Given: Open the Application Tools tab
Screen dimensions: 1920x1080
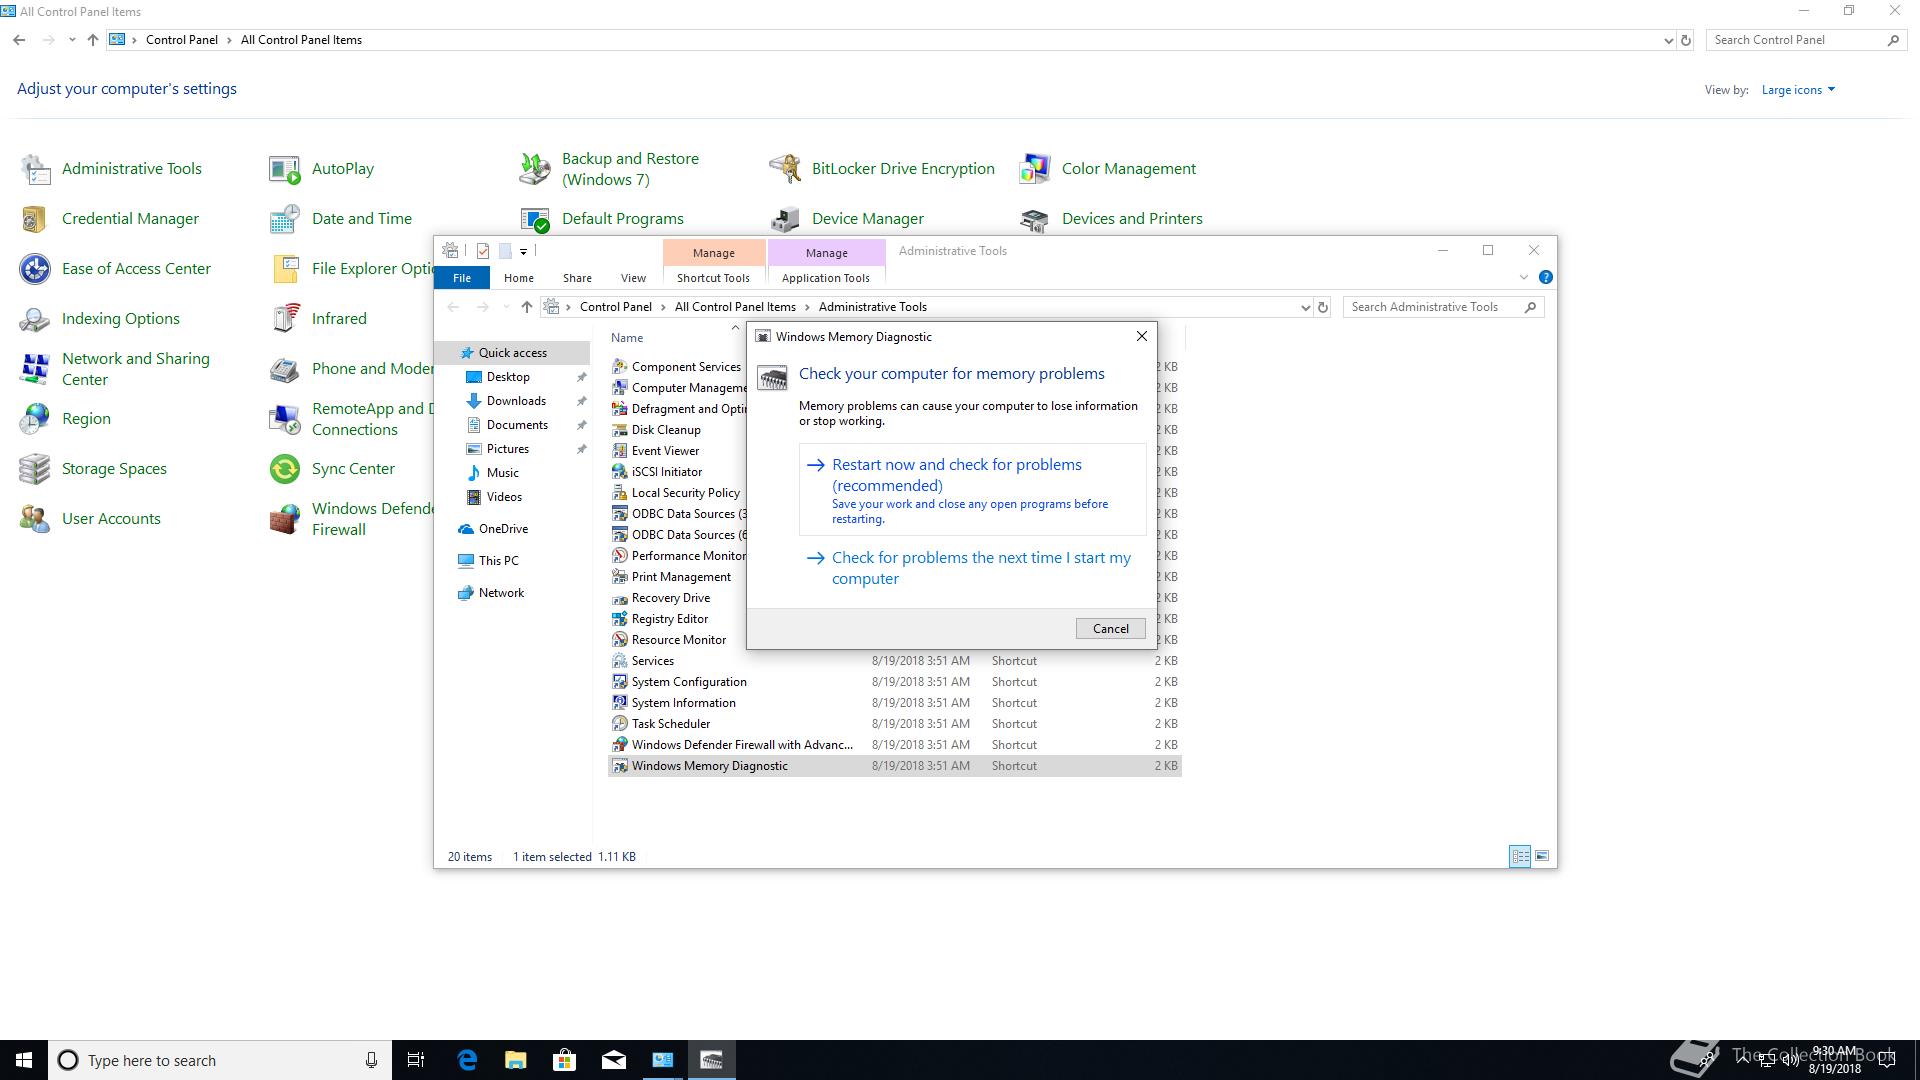Looking at the screenshot, I should [826, 278].
